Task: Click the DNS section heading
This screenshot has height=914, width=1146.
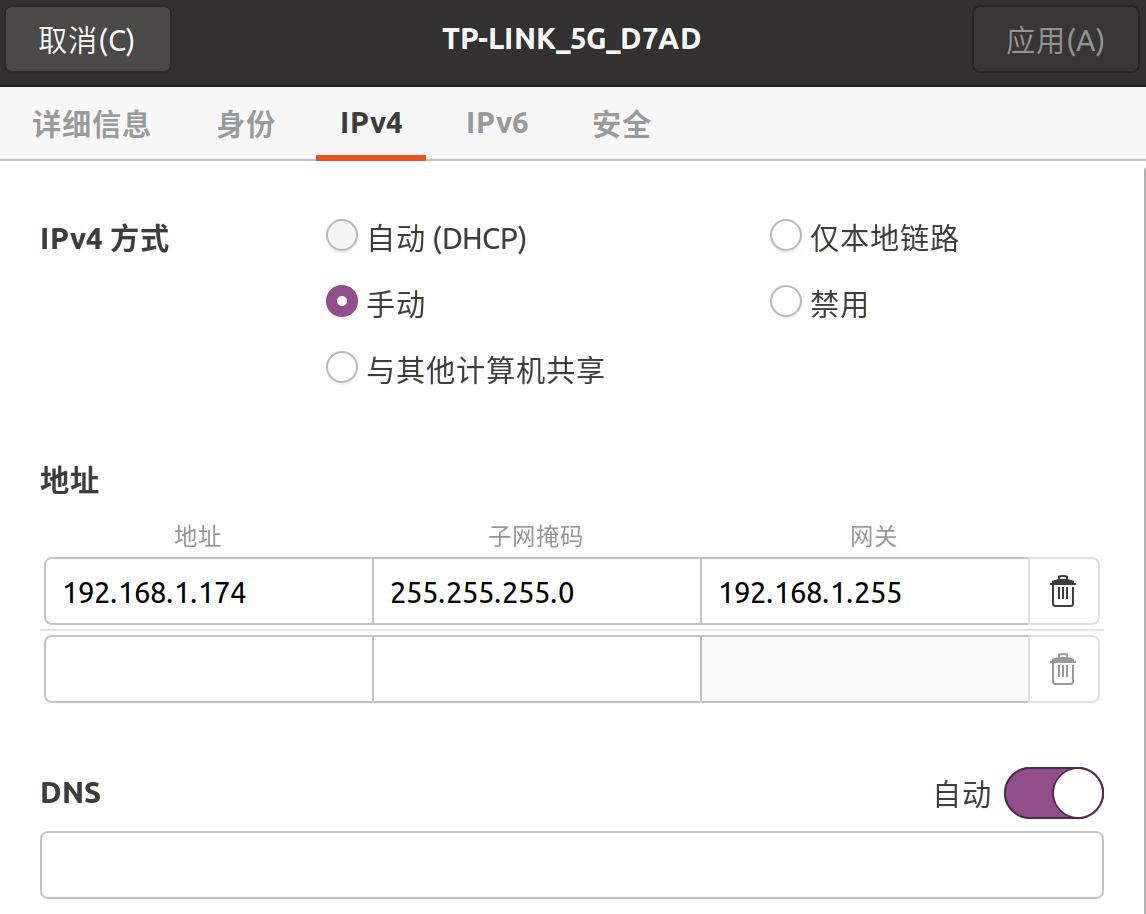Action: pyautogui.click(x=71, y=793)
